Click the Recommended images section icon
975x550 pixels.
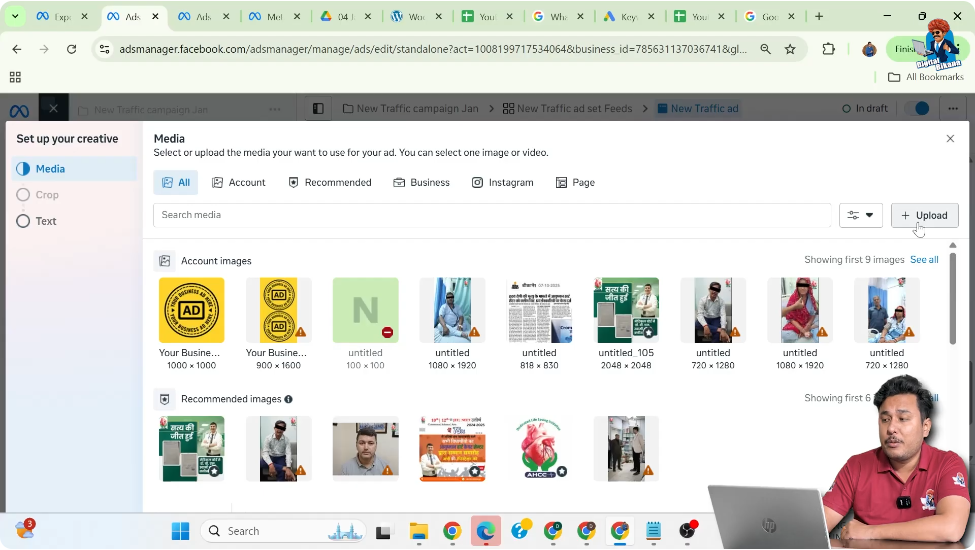coord(165,399)
